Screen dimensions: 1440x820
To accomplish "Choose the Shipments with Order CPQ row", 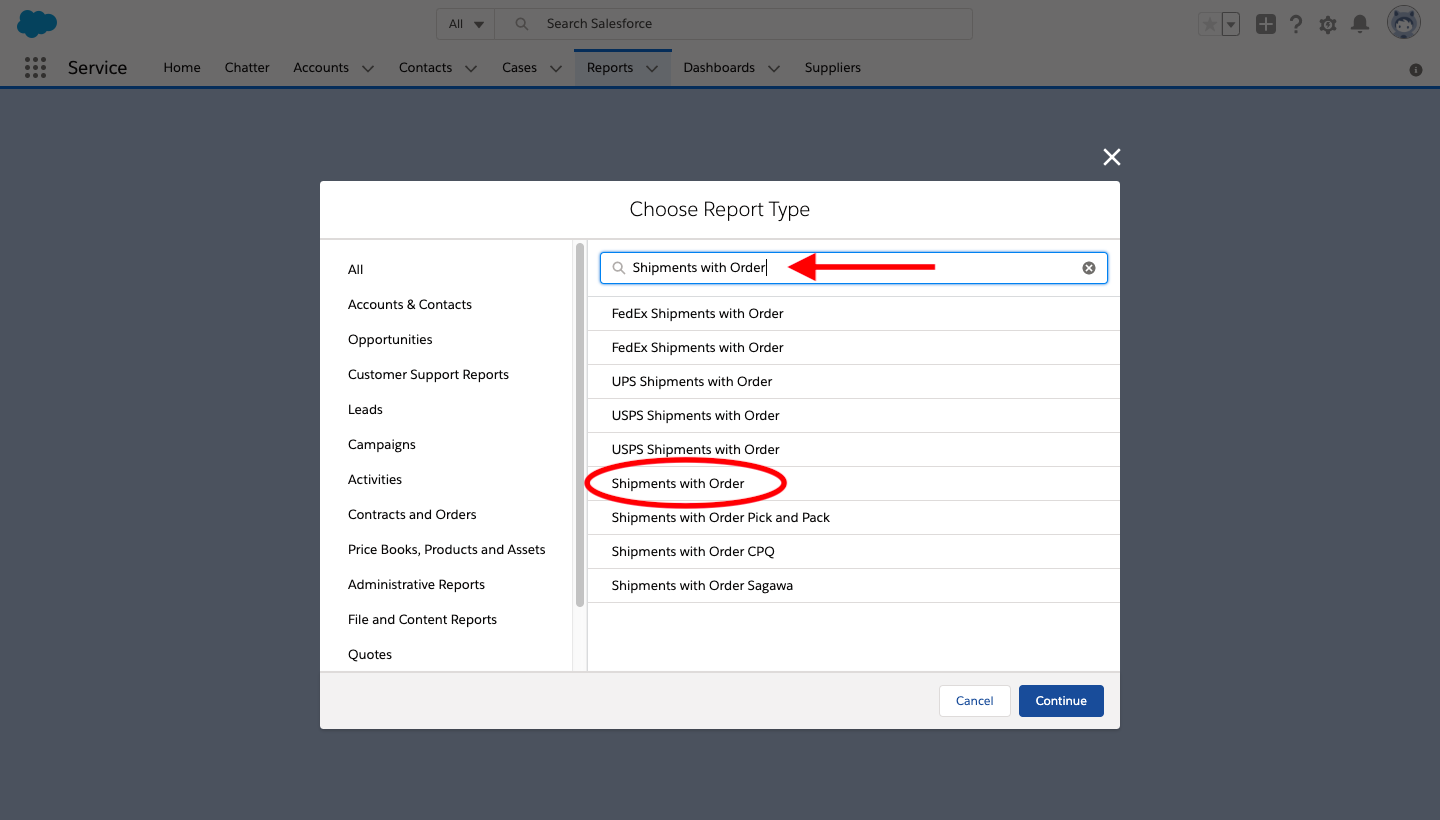I will [x=853, y=552].
